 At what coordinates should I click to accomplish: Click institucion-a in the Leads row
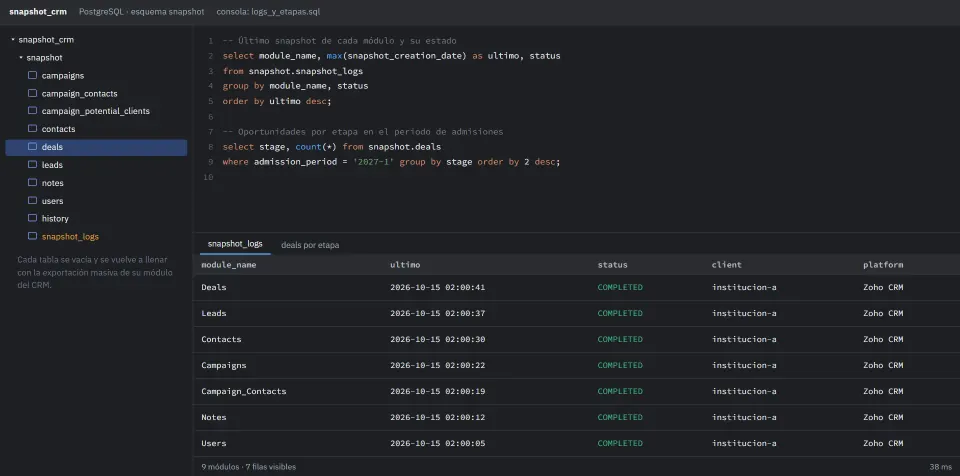744,313
